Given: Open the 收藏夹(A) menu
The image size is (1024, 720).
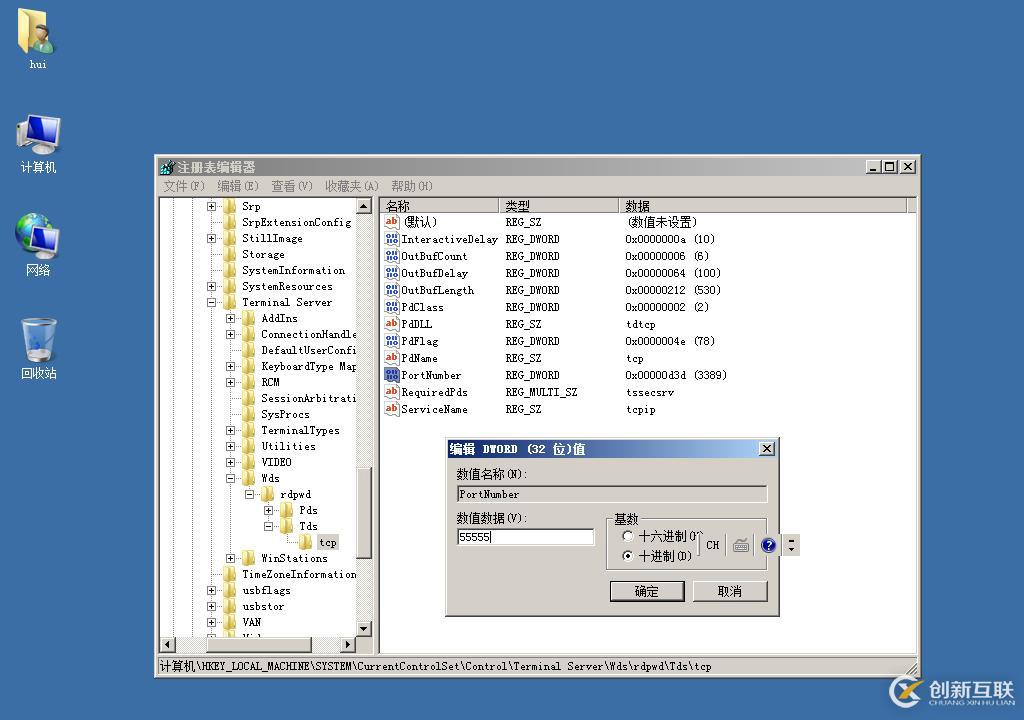Looking at the screenshot, I should 351,186.
